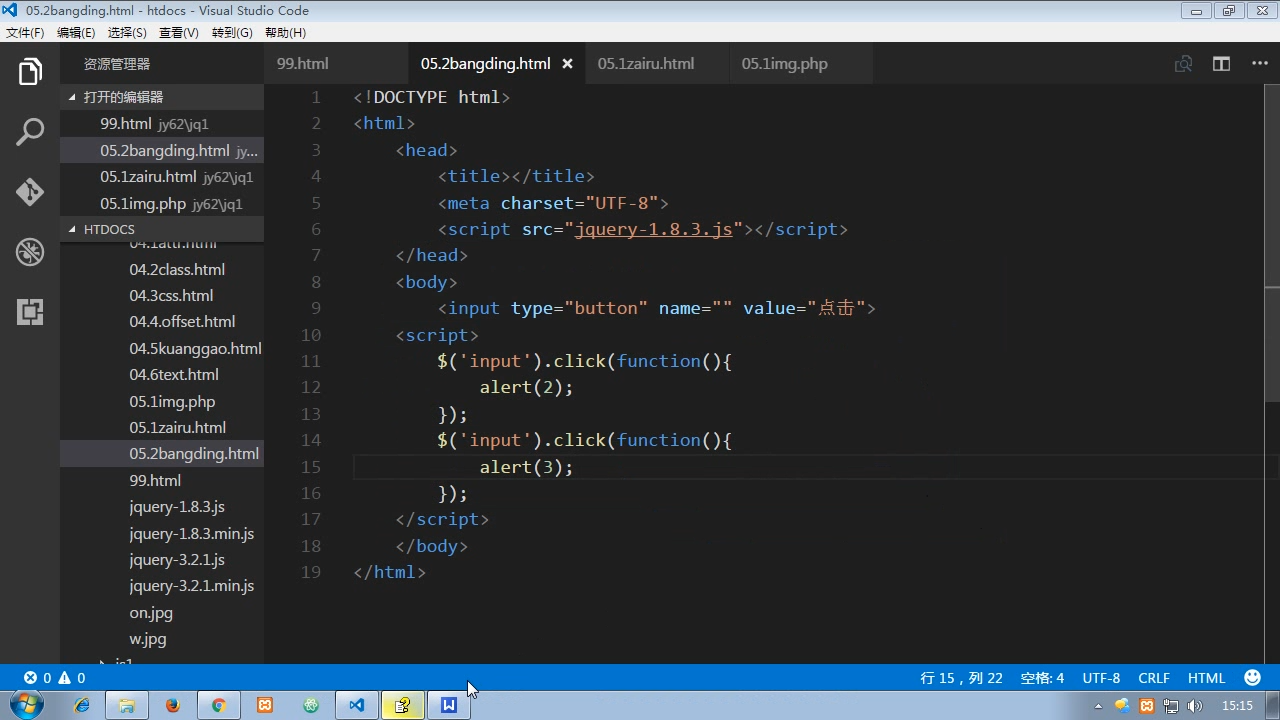Screen dimensions: 1280x720
Task: Change file encoding UTF-8 in status bar
Action: click(x=1101, y=678)
